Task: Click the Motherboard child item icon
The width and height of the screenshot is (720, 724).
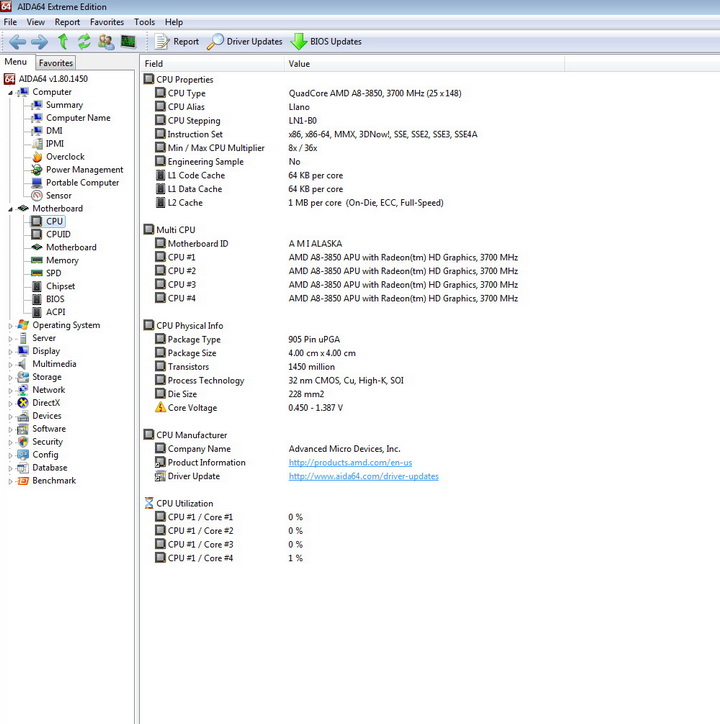Action: [x=37, y=247]
